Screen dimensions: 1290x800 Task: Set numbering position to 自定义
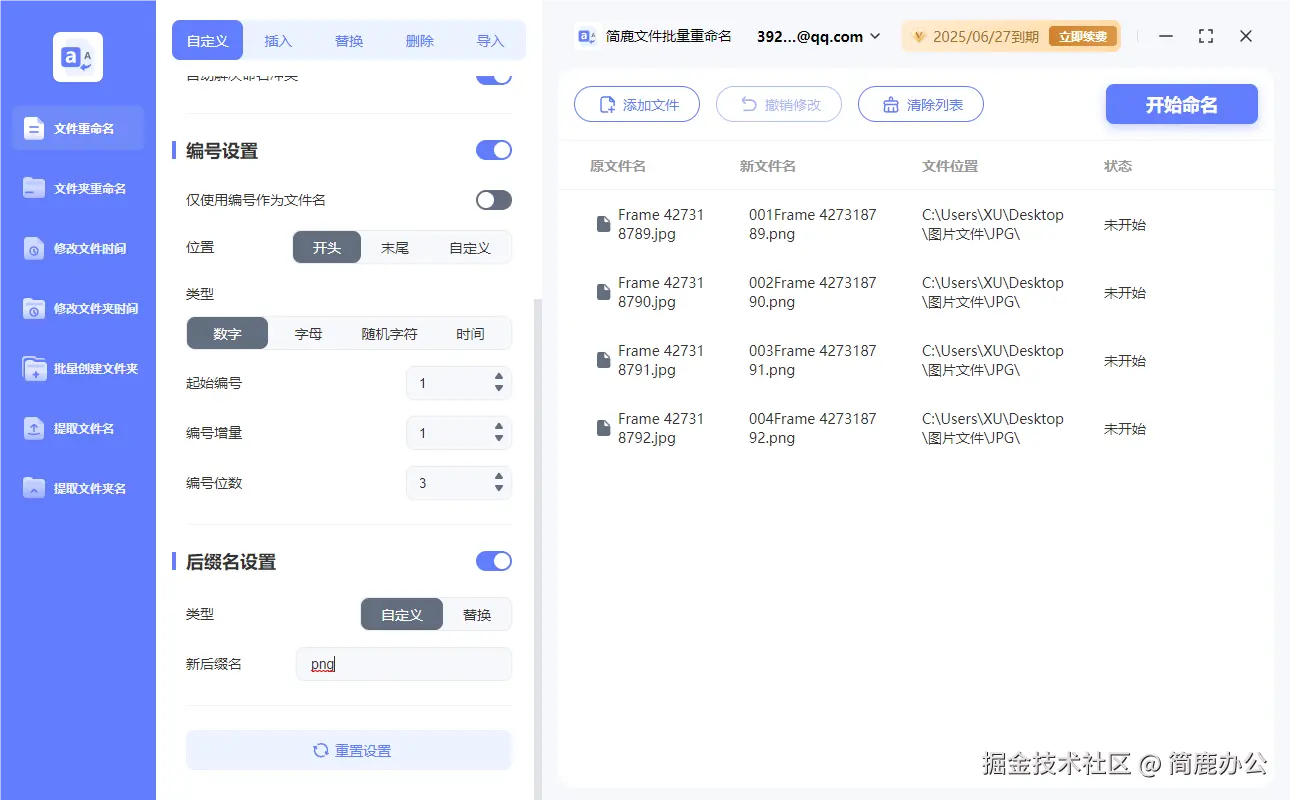tap(470, 247)
